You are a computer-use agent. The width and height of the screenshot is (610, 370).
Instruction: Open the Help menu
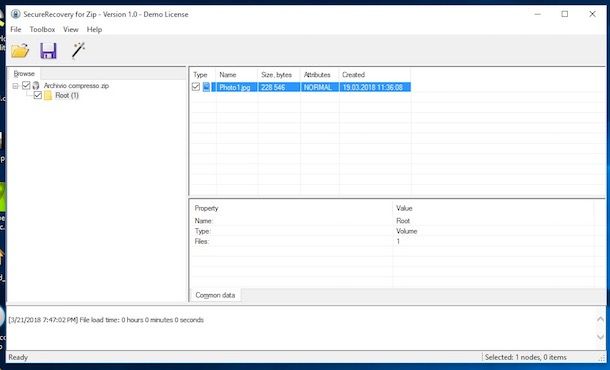(94, 30)
